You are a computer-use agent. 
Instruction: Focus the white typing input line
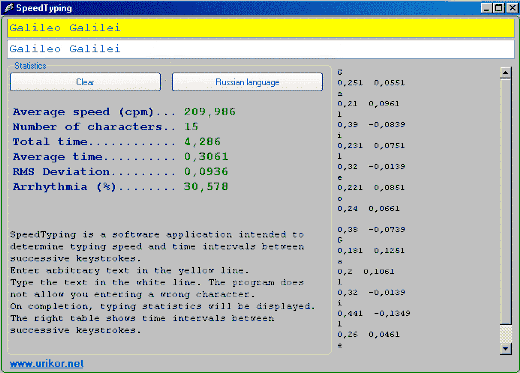tap(261, 49)
